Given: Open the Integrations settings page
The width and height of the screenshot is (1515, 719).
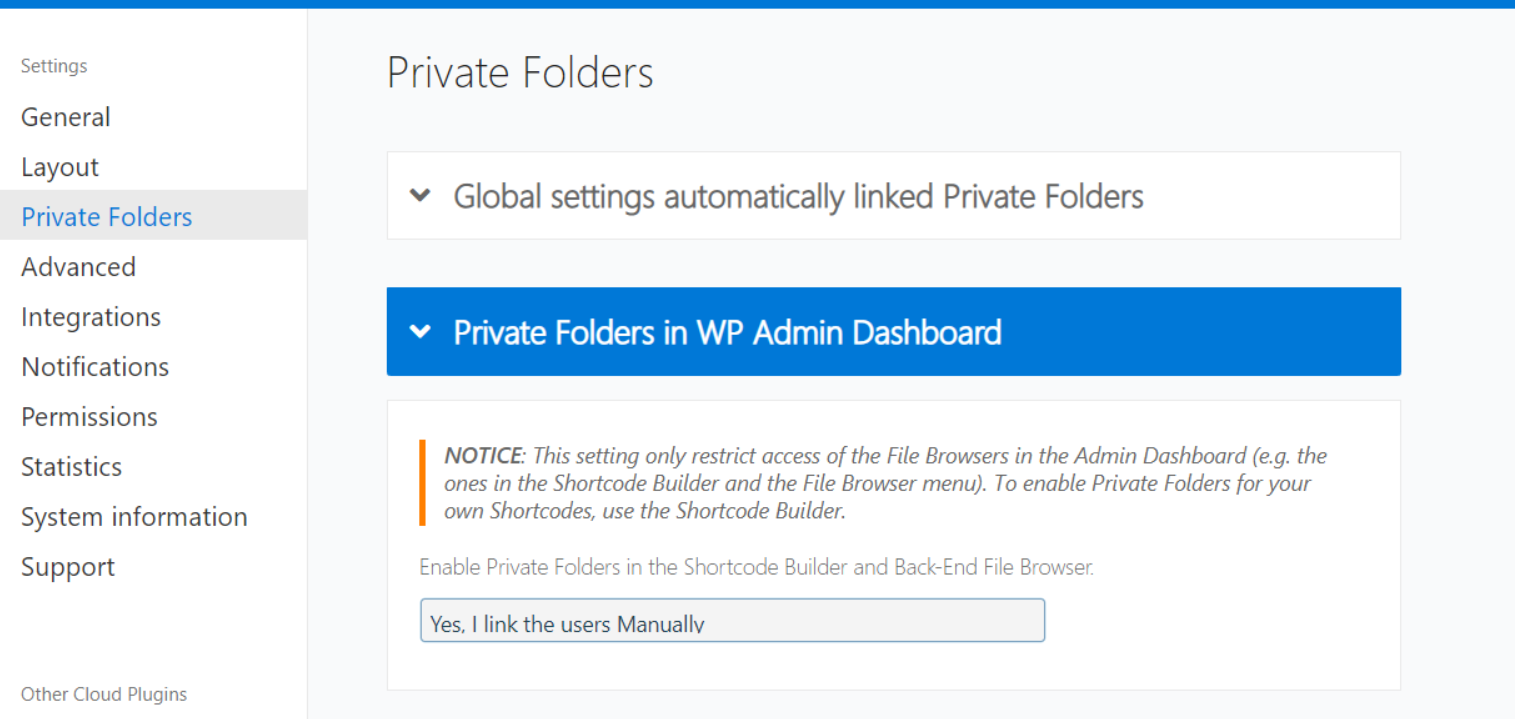Looking at the screenshot, I should click(91, 317).
